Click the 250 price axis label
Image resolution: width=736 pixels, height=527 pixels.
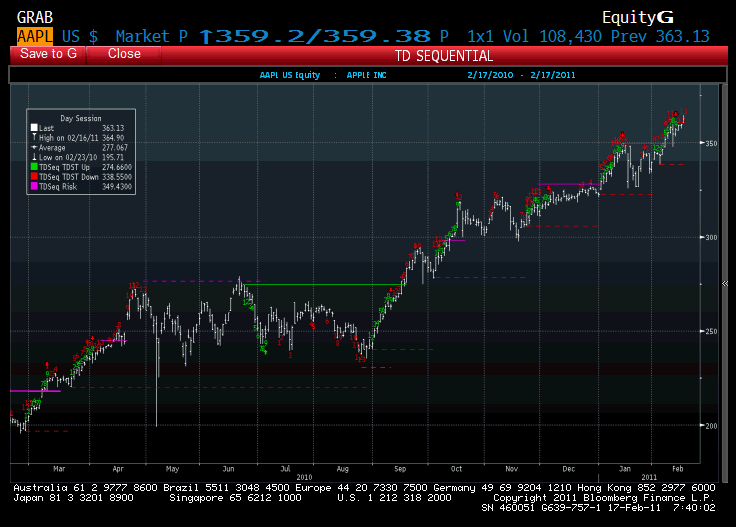(x=711, y=331)
